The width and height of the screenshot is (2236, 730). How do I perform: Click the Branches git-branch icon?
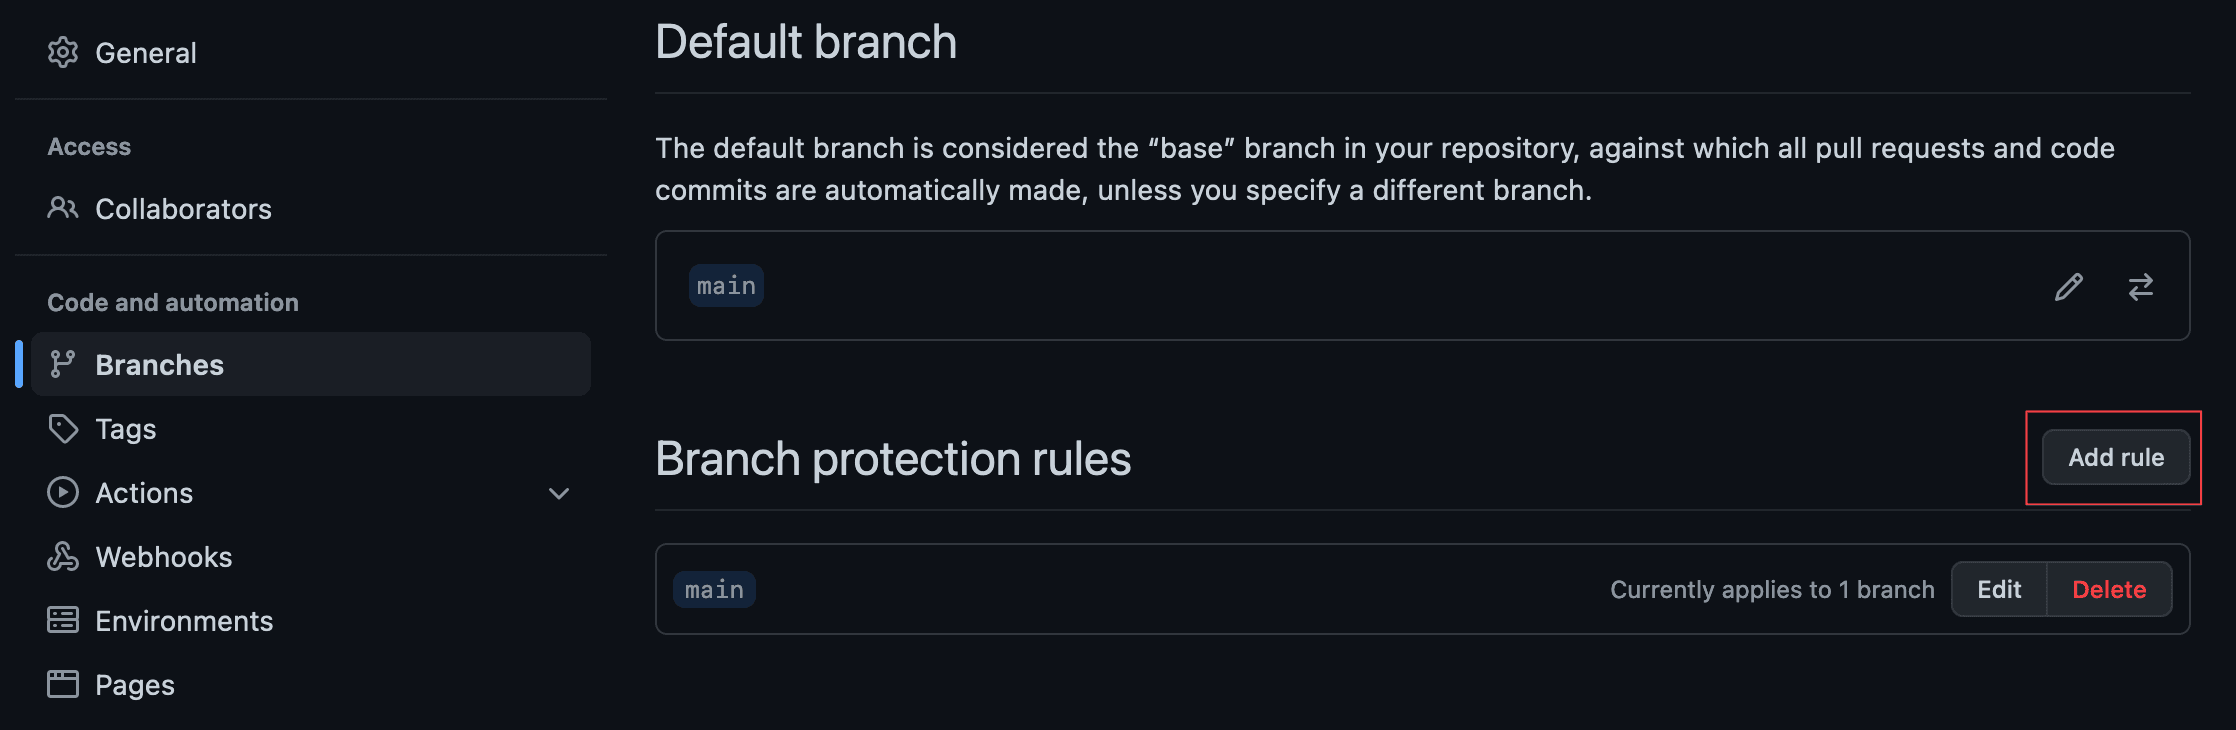[63, 364]
